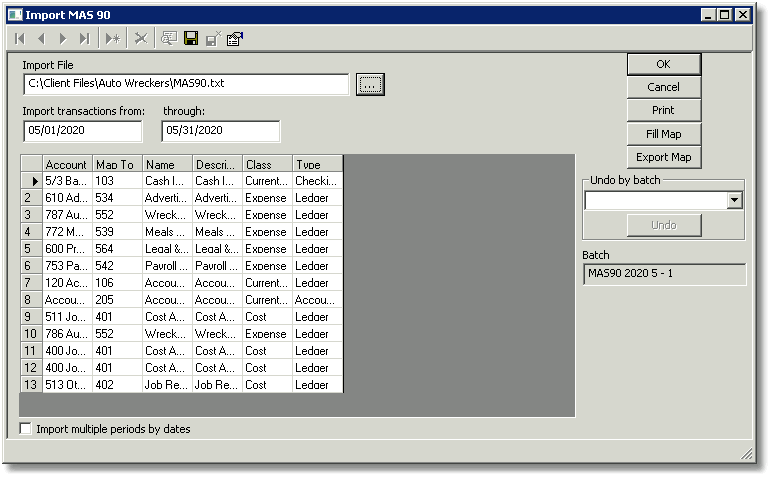The image size is (771, 478).
Task: Go to next record arrow
Action: [63, 38]
